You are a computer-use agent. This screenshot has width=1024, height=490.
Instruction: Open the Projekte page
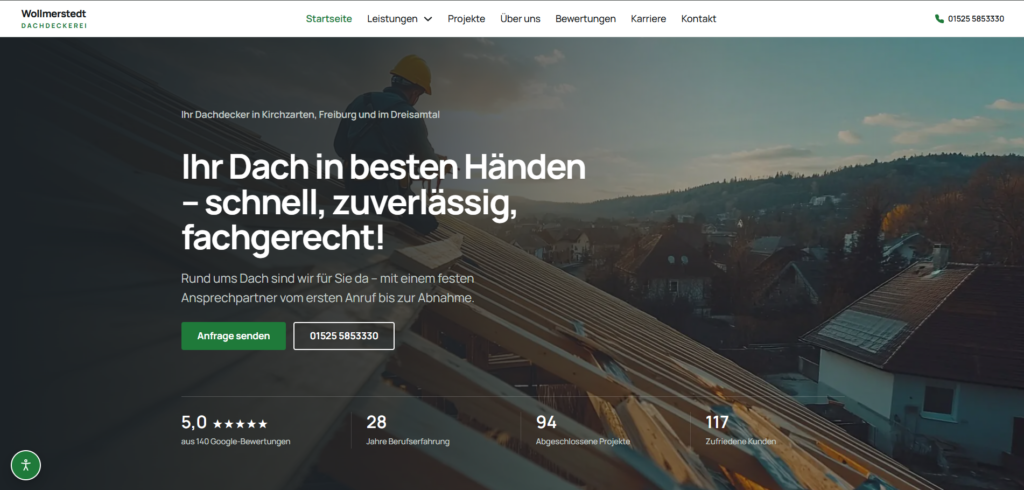[466, 19]
